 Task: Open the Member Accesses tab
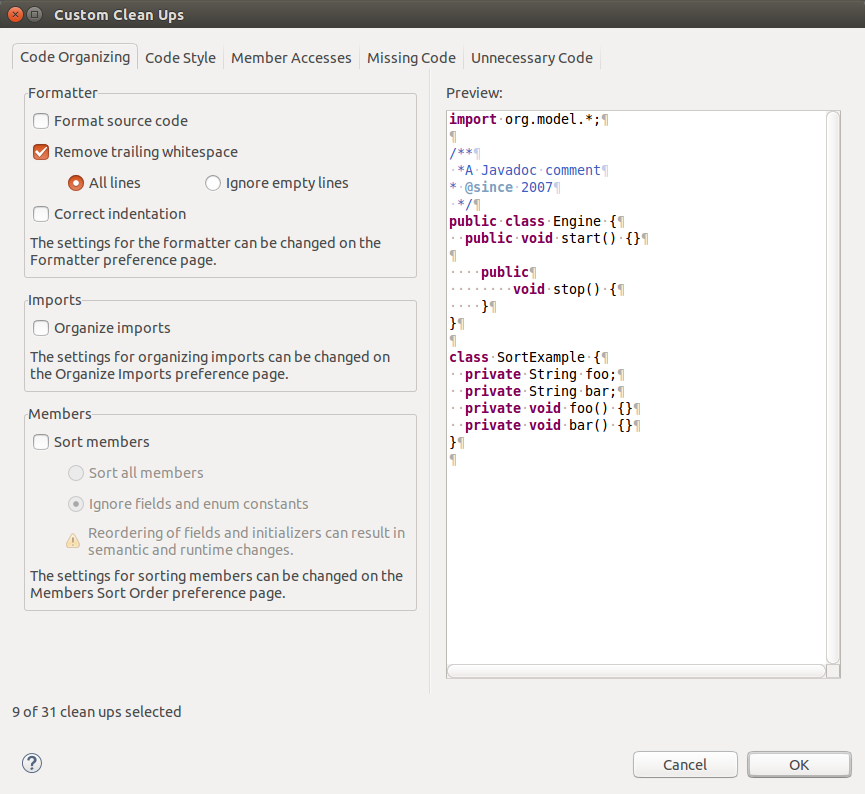[x=291, y=58]
